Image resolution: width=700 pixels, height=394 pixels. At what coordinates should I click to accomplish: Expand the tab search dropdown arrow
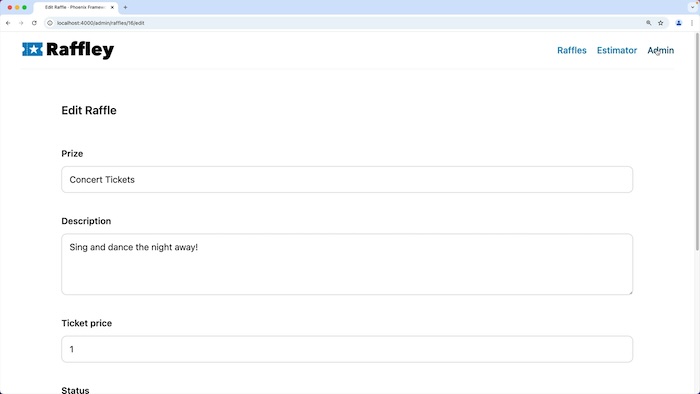(x=693, y=7)
